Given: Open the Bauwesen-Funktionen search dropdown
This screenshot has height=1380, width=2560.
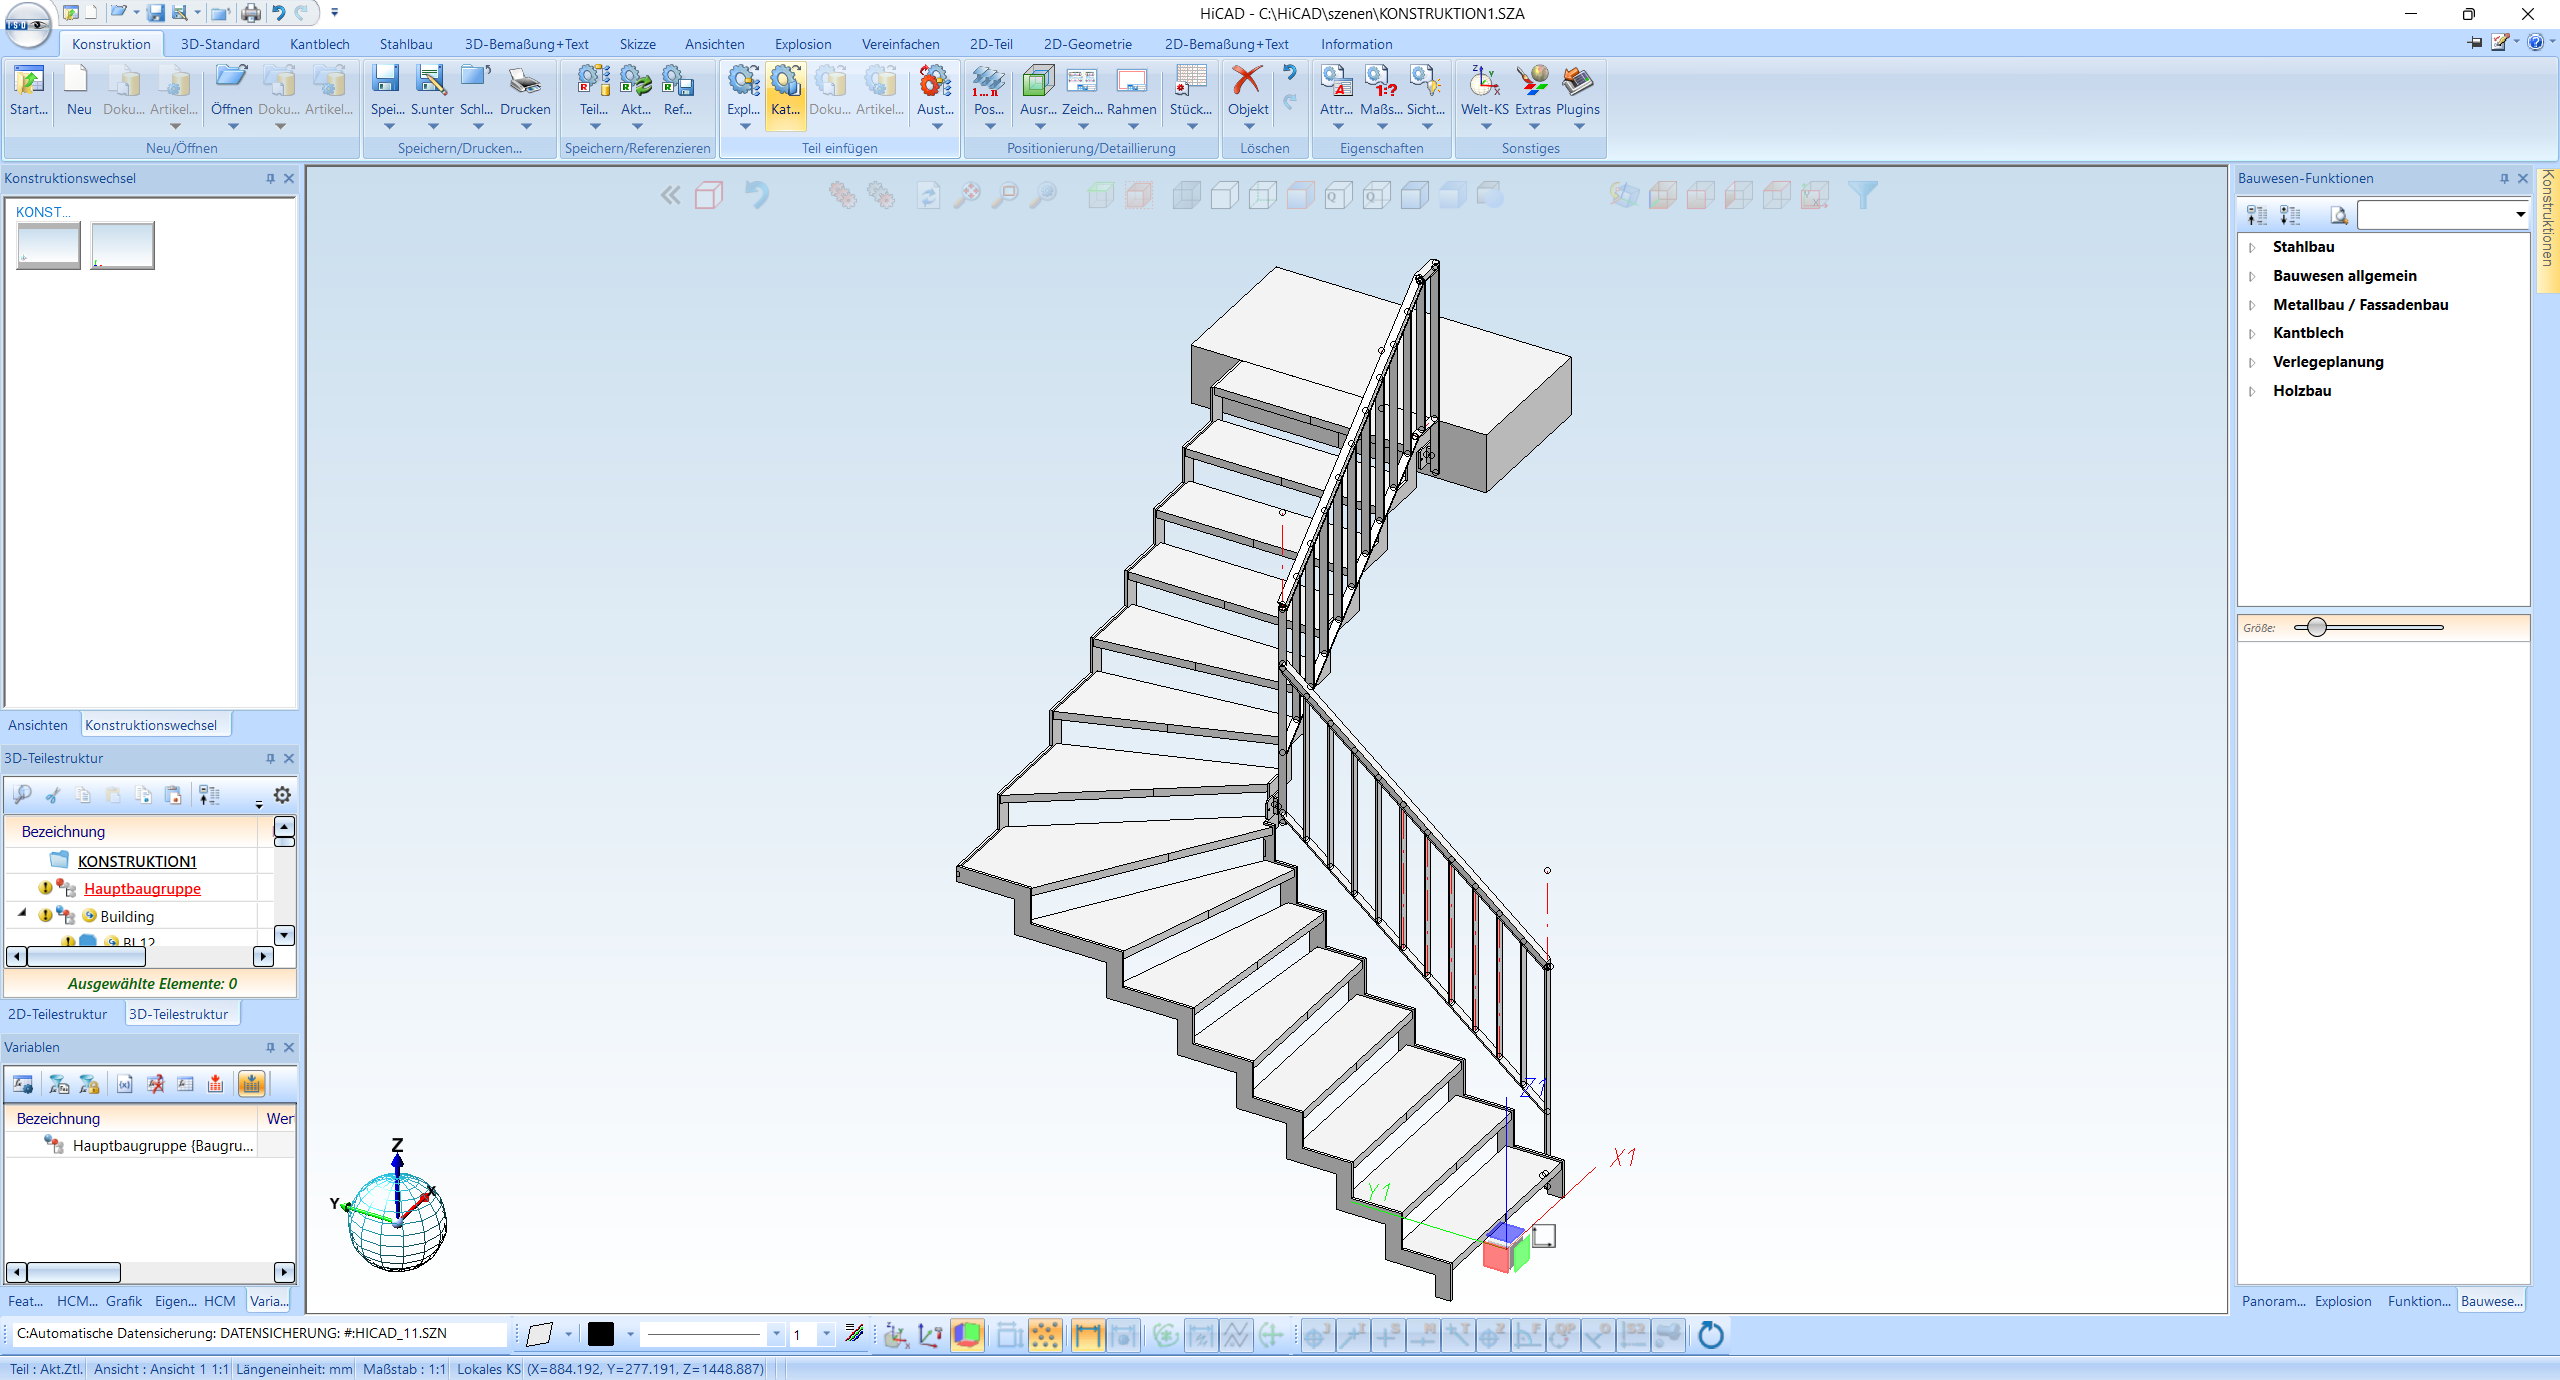Looking at the screenshot, I should pyautogui.click(x=2520, y=215).
